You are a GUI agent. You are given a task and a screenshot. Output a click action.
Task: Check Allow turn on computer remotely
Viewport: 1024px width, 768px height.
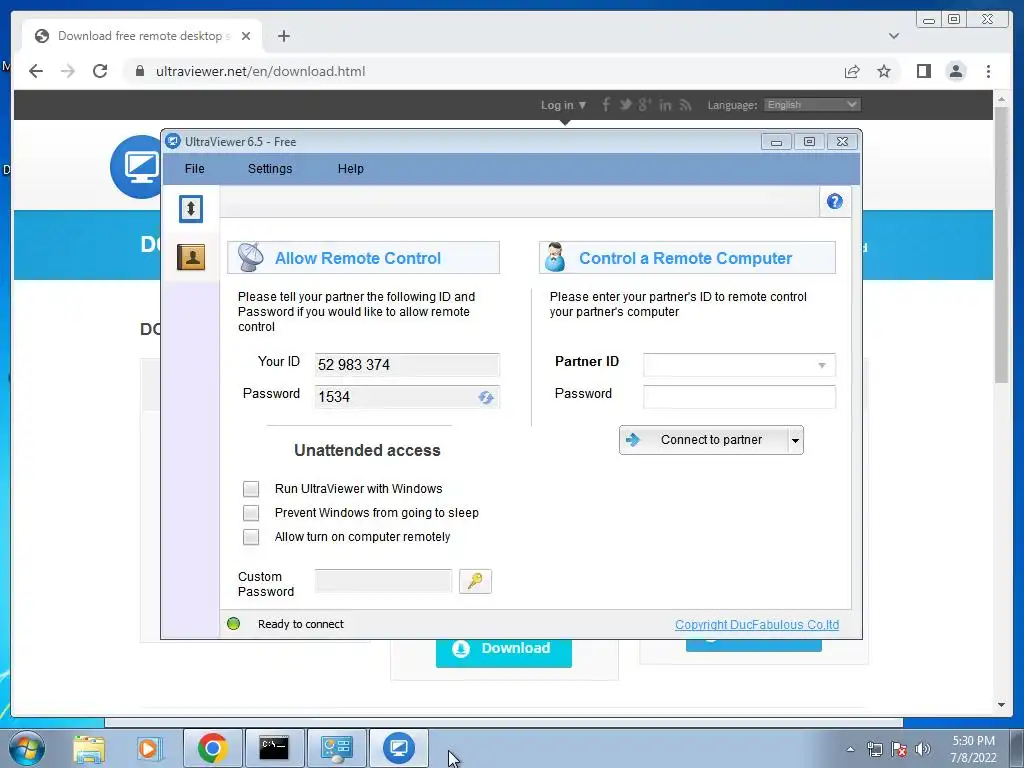coord(251,537)
